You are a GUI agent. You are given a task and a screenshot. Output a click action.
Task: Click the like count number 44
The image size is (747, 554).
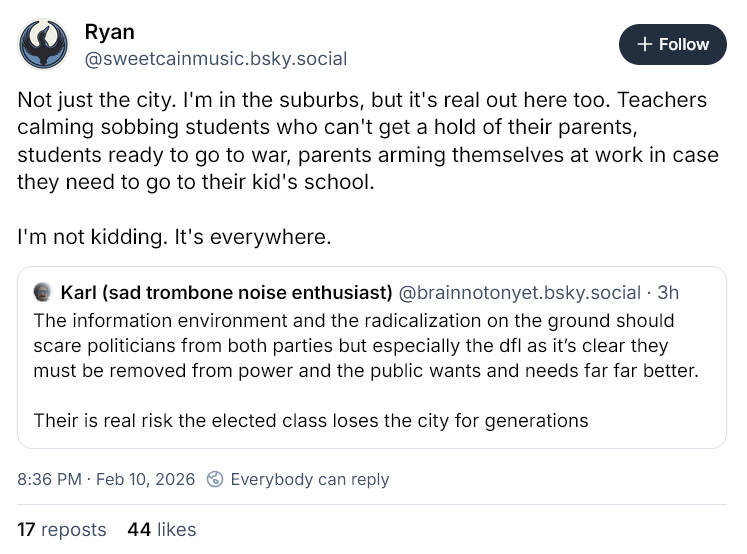[x=139, y=529]
